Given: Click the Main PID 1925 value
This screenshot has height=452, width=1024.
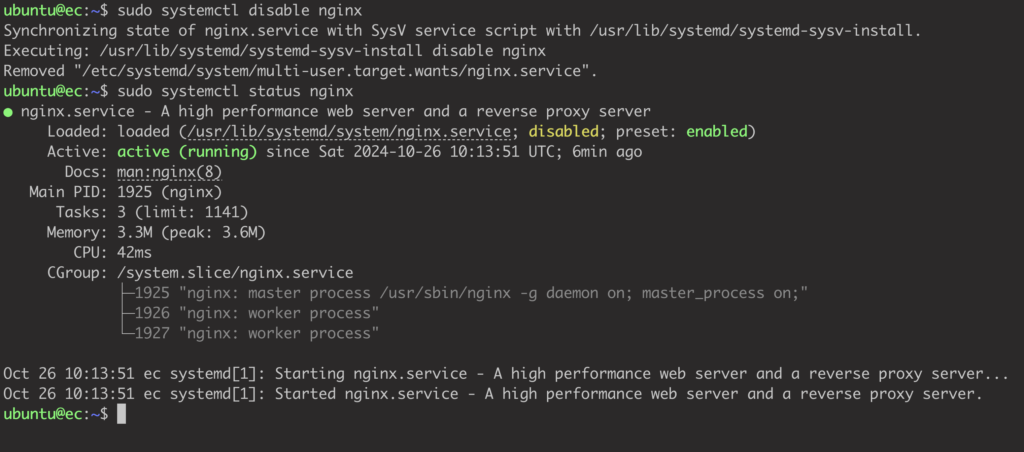Looking at the screenshot, I should [170, 193].
